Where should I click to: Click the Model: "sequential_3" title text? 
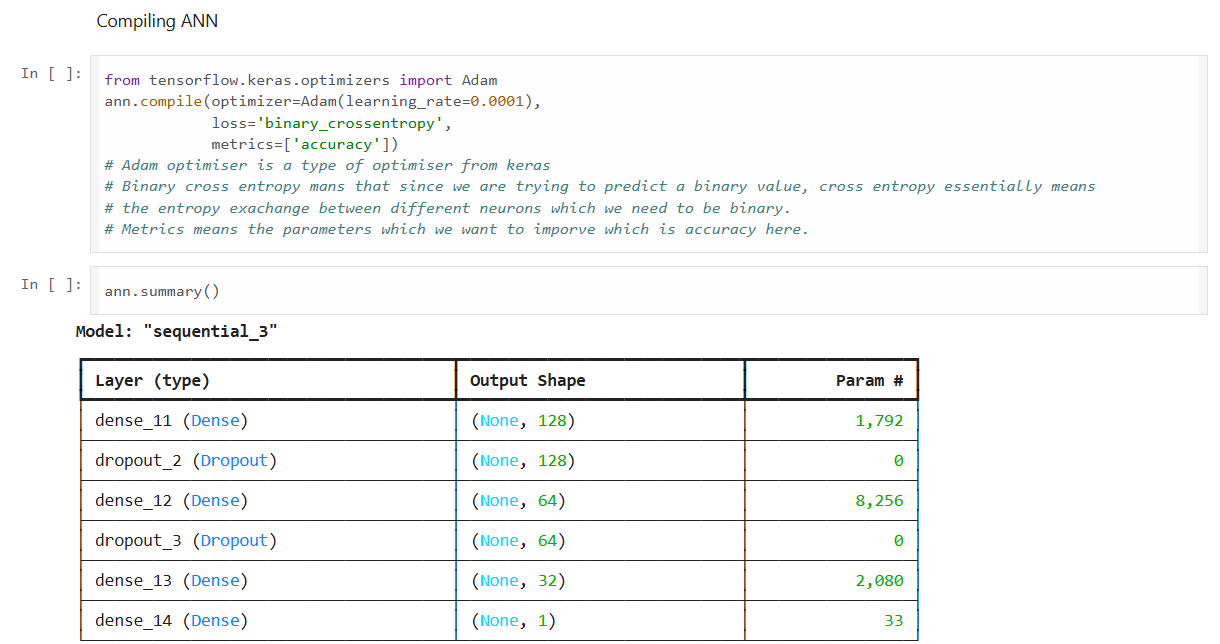[177, 331]
